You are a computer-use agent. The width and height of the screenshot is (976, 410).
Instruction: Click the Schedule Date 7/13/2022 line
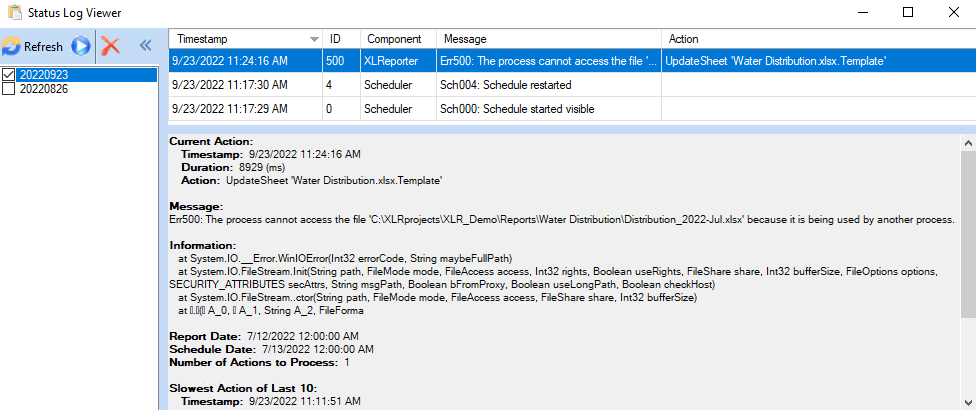point(271,349)
